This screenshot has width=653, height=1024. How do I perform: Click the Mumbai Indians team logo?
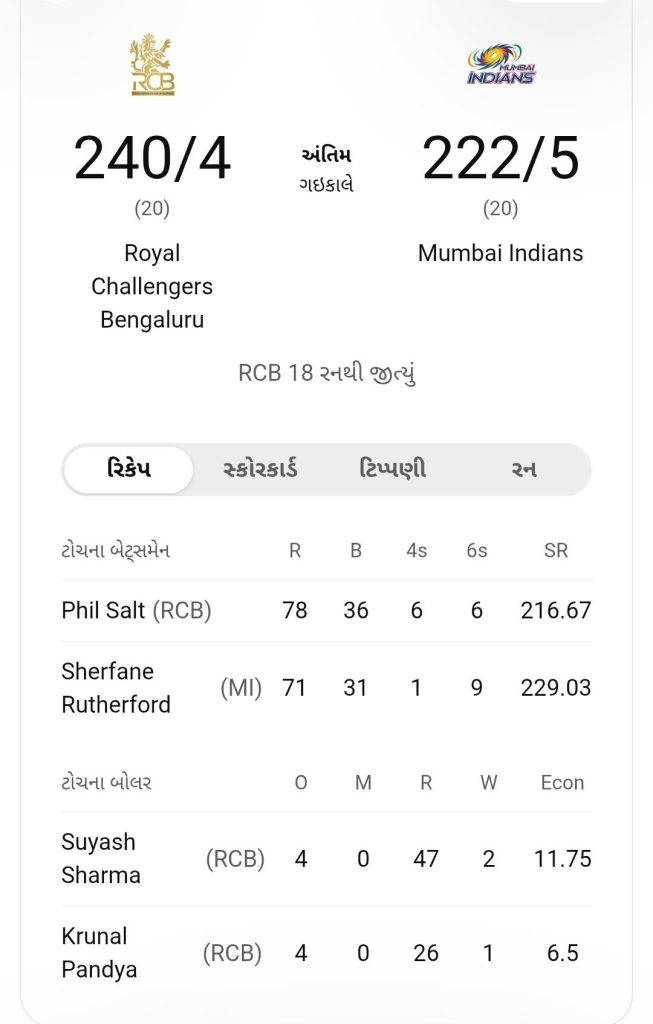tap(500, 67)
